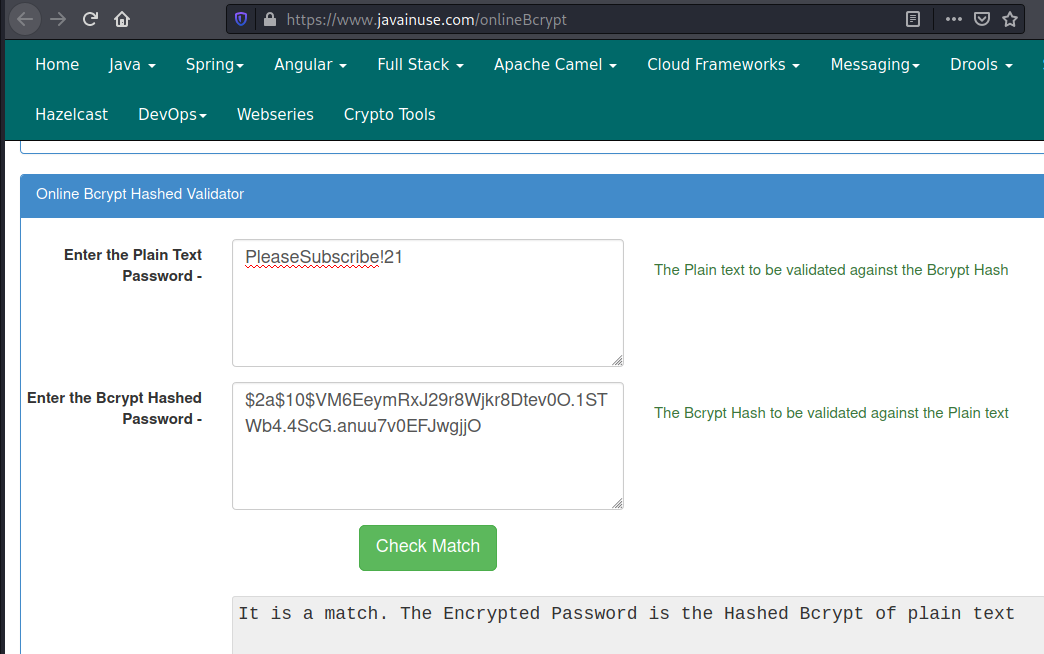The width and height of the screenshot is (1044, 654).
Task: Go to the Home navigation link
Action: 57,64
